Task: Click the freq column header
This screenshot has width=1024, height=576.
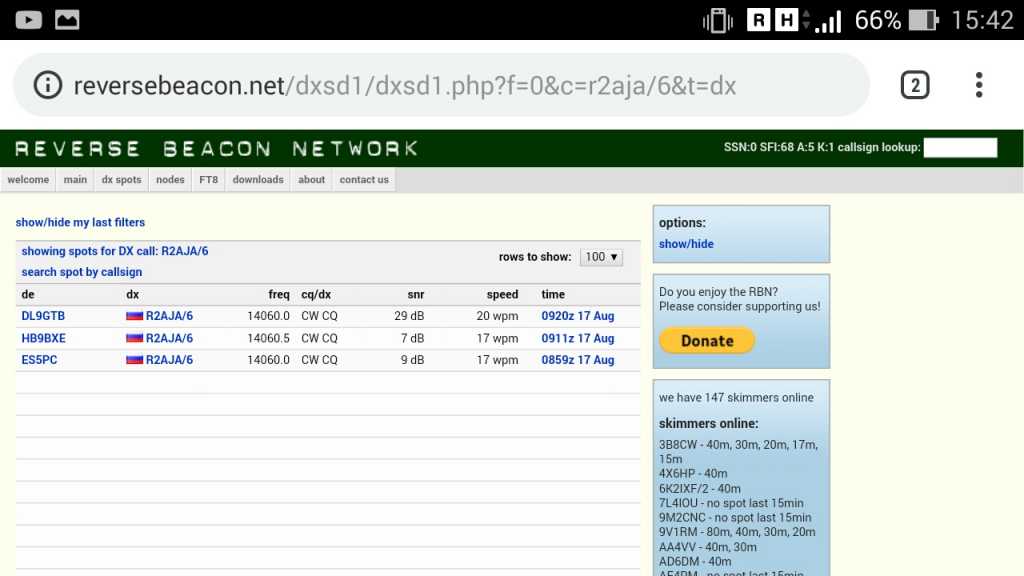Action: click(279, 295)
